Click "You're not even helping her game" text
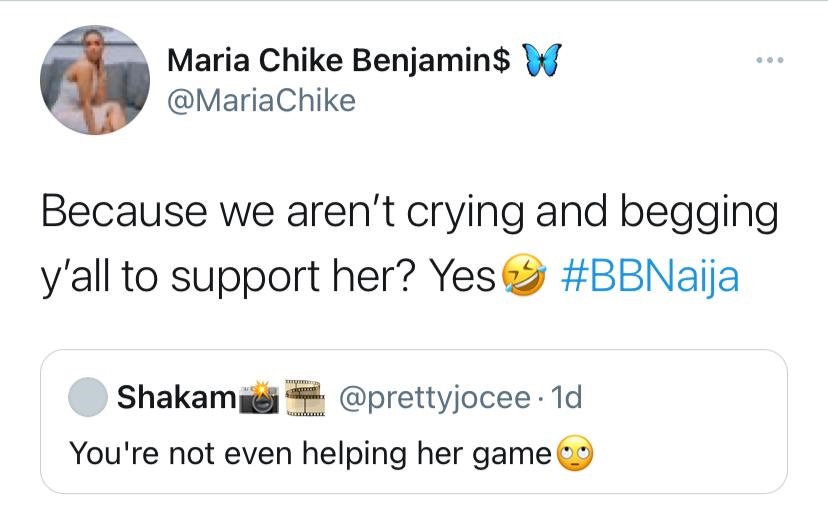The height and width of the screenshot is (513, 828). coord(310,453)
